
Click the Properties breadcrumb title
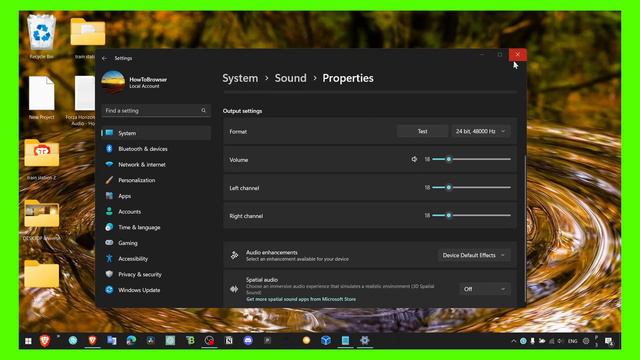(348, 78)
